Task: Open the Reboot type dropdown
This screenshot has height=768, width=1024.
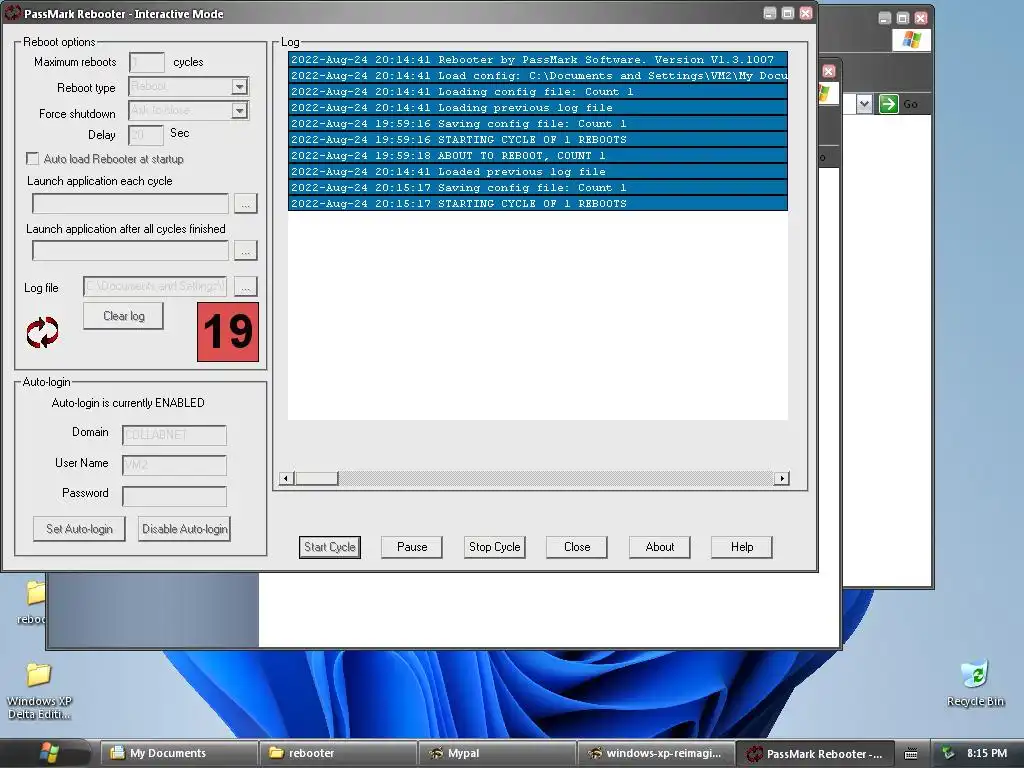Action: [240, 86]
